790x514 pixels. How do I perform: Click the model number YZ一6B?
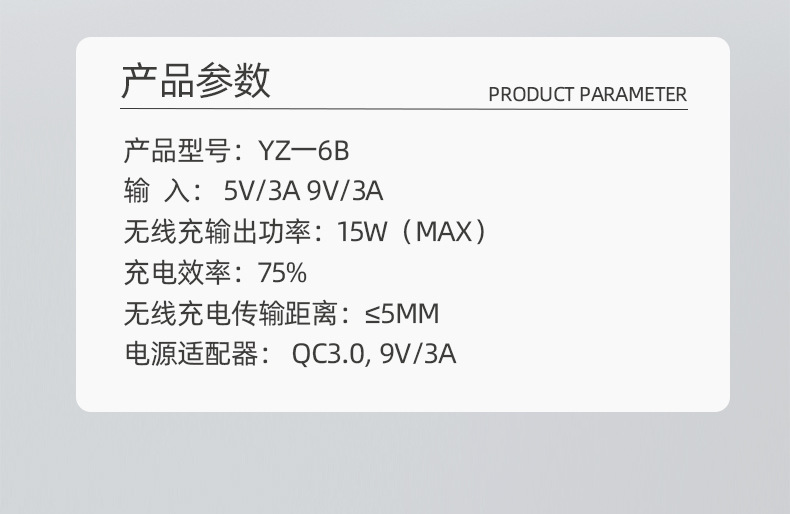pyautogui.click(x=304, y=151)
